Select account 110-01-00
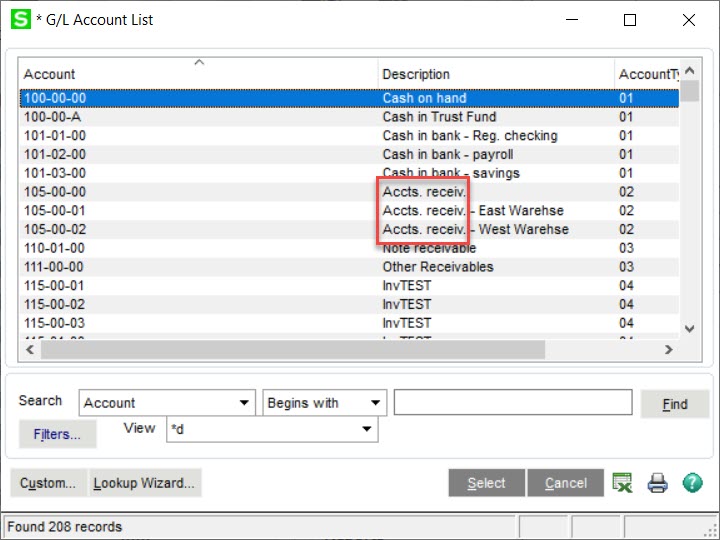 click(349, 248)
